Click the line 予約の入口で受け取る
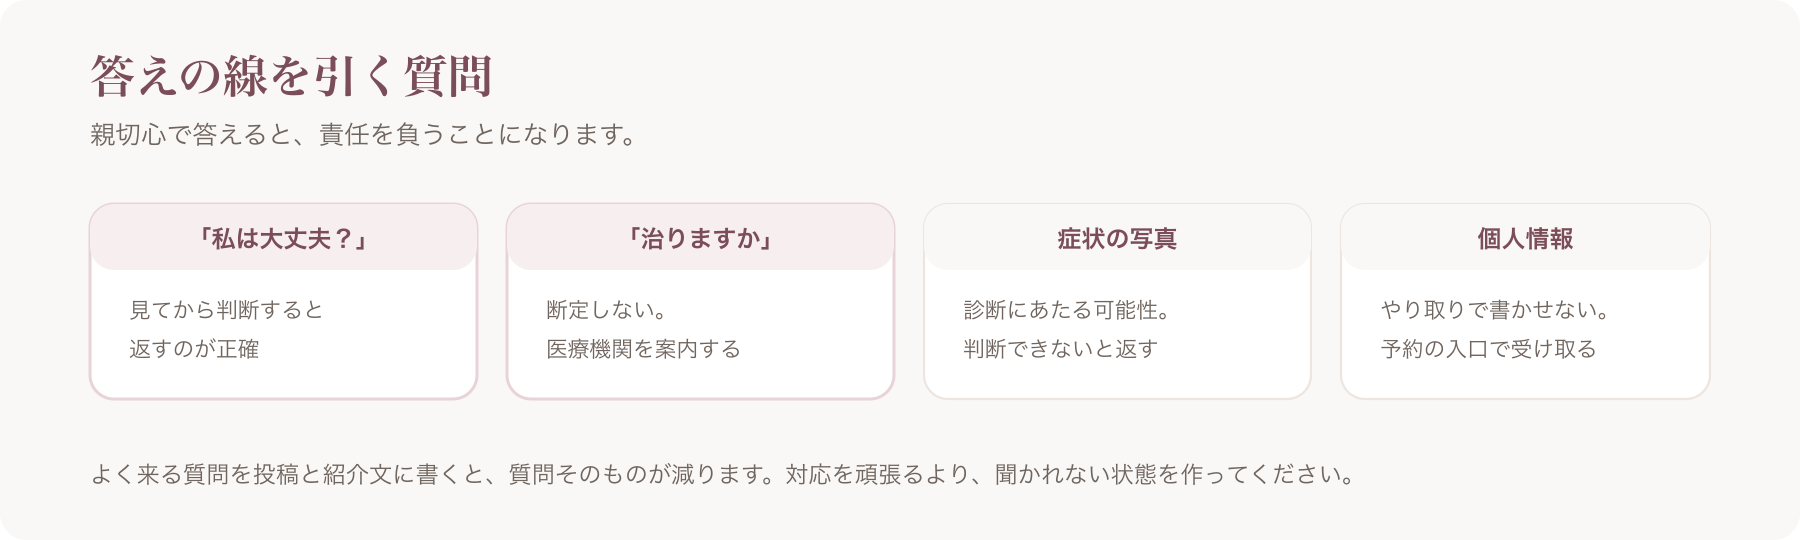The width and height of the screenshot is (1800, 540). 1489,349
